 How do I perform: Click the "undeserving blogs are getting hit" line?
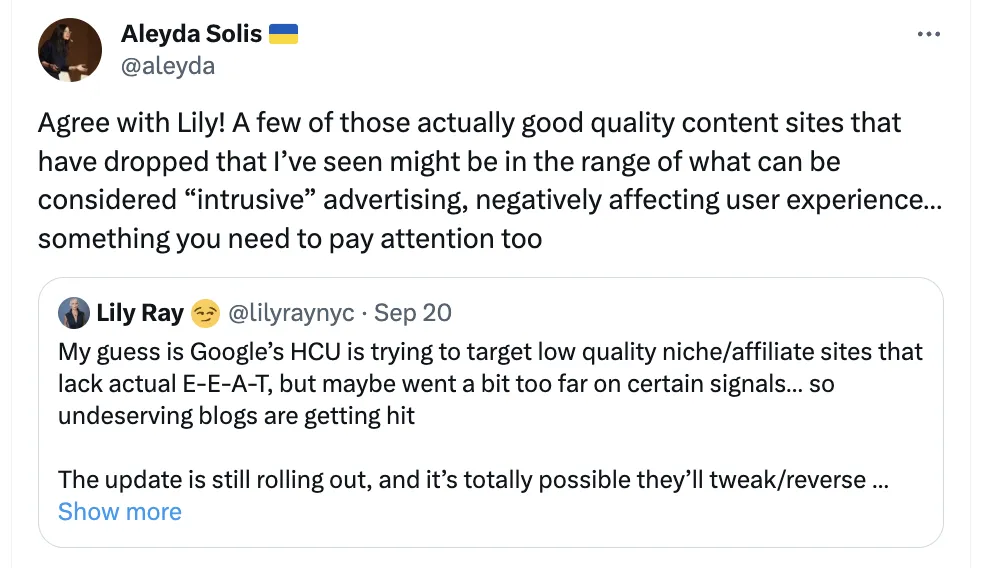[236, 416]
